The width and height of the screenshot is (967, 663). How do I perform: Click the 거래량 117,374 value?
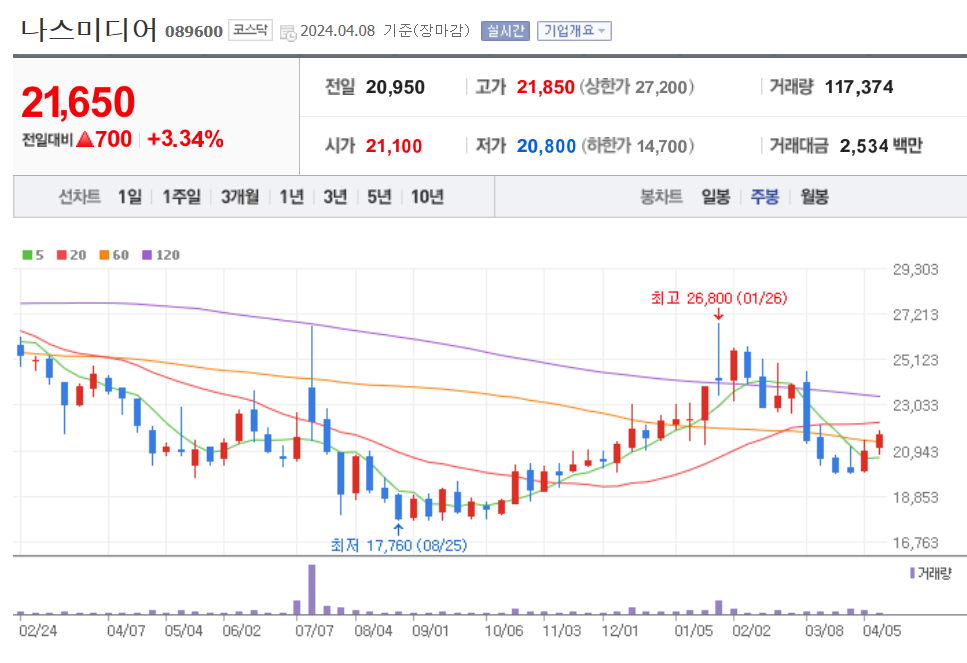(859, 87)
